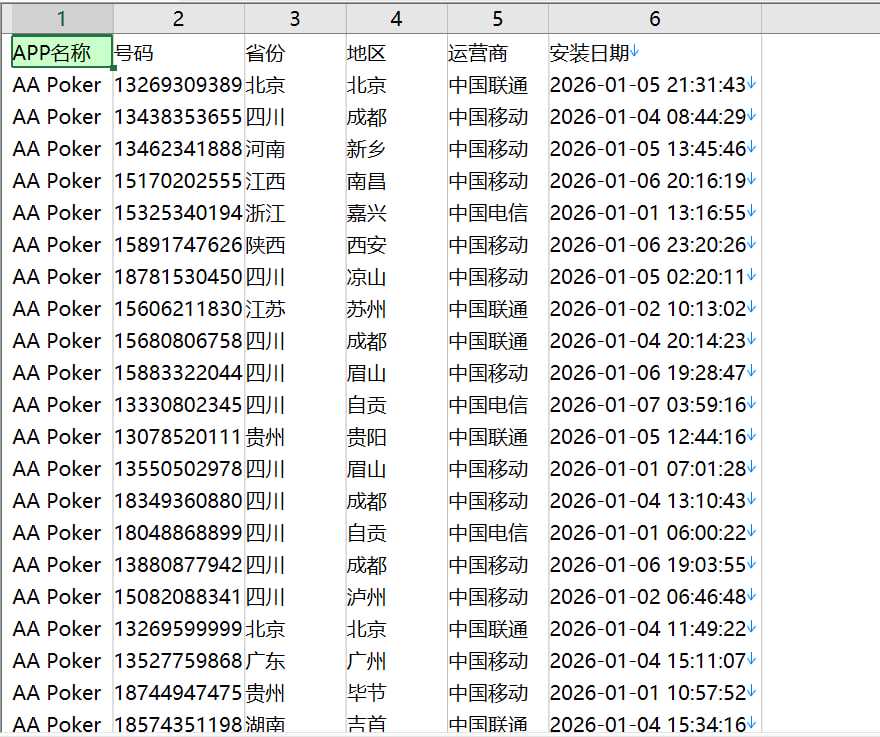Click the 省份 header cell
This screenshot has width=880, height=737.
click(x=295, y=53)
